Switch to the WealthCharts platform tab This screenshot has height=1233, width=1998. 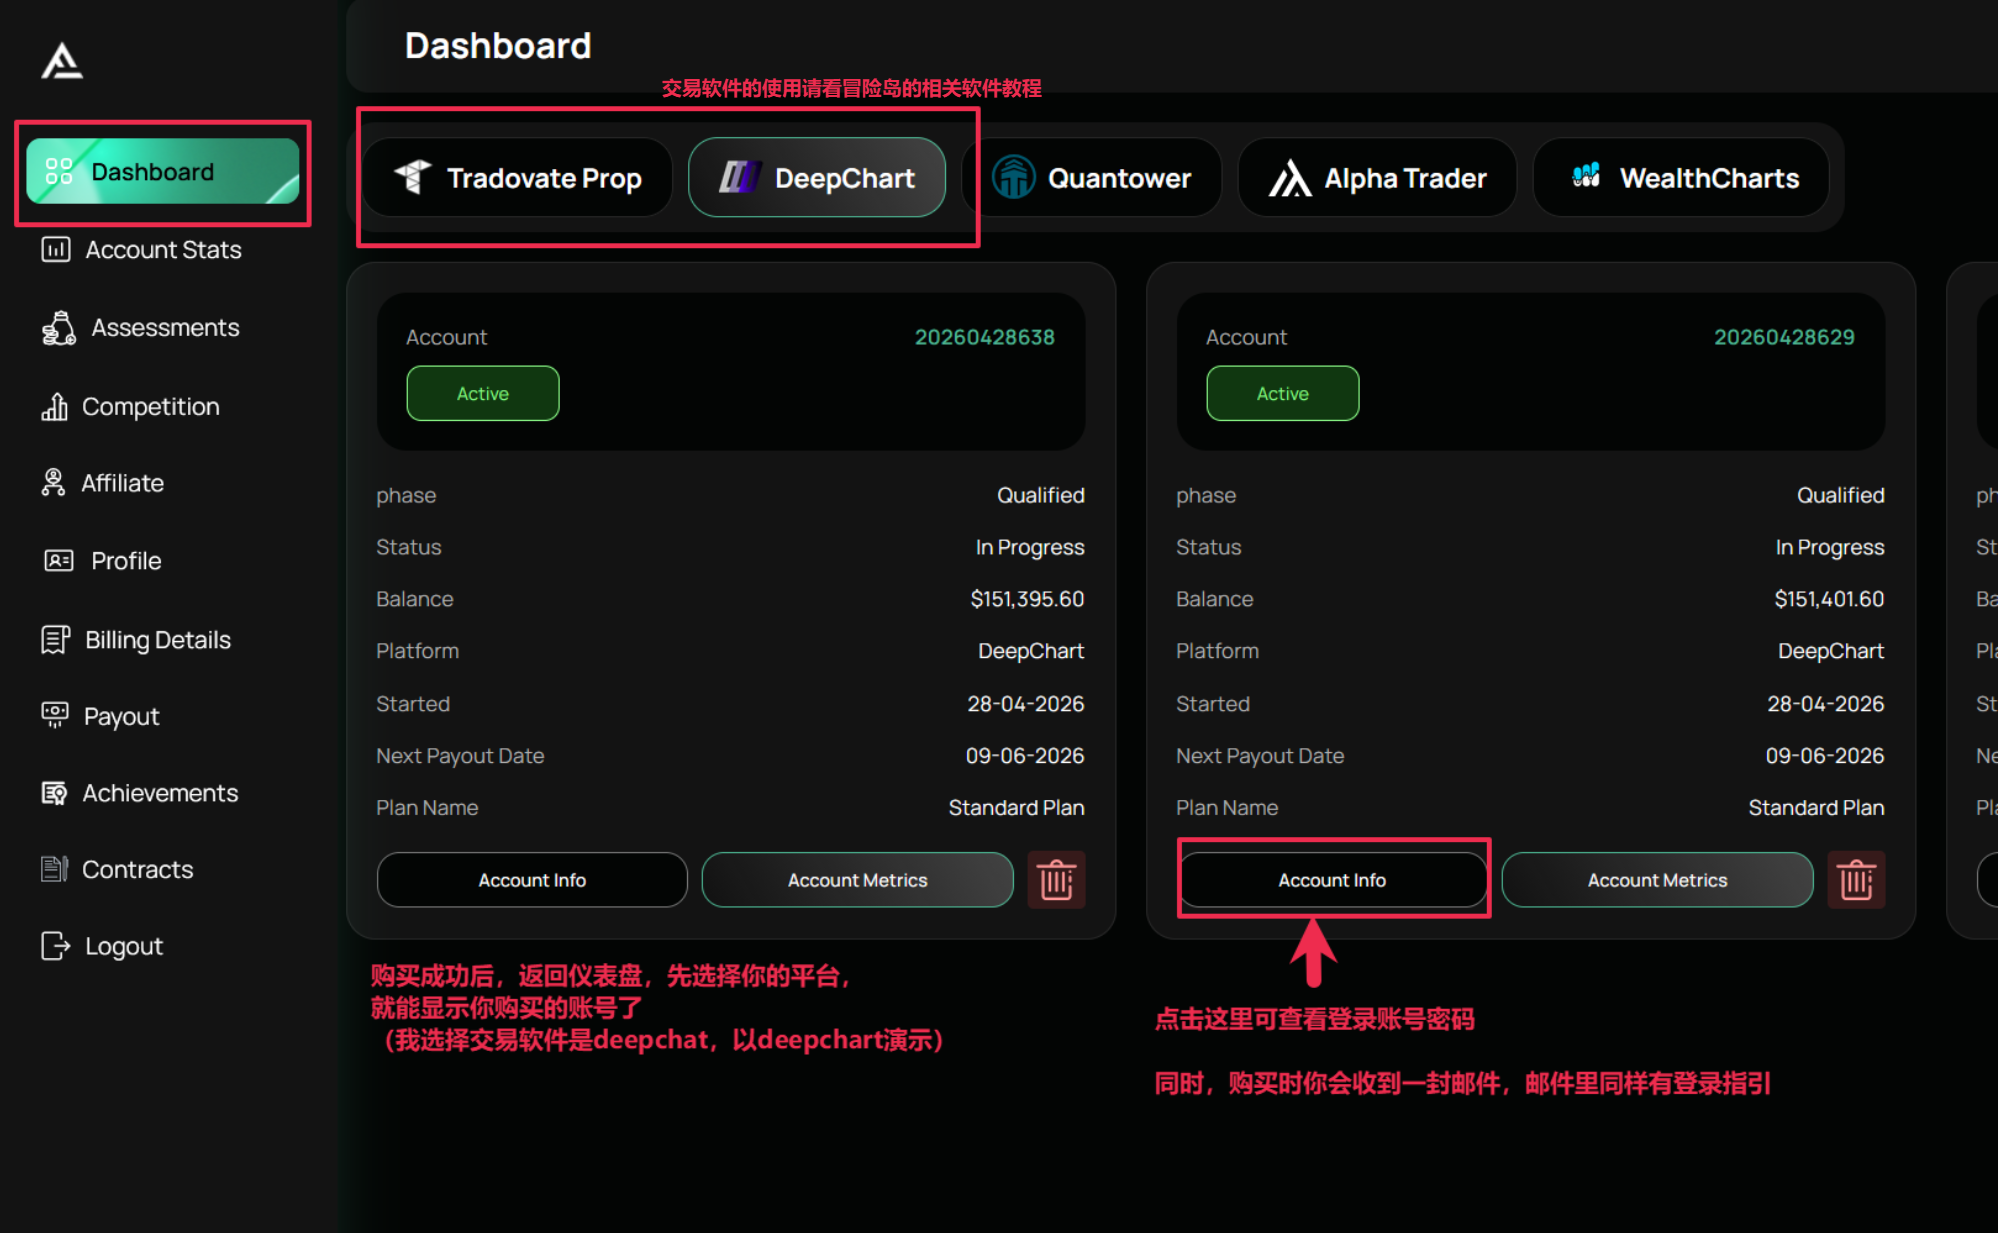(x=1681, y=178)
